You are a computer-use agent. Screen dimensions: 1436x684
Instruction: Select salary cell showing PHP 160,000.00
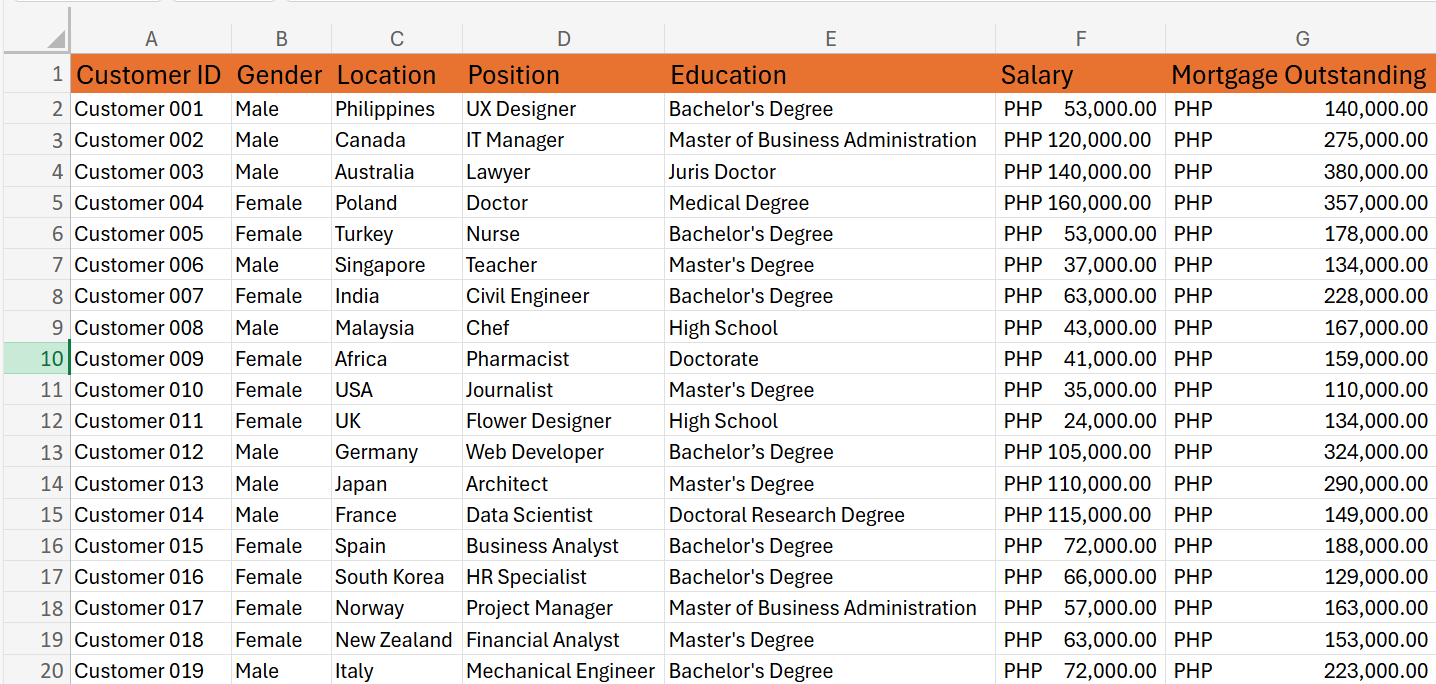coord(1078,203)
